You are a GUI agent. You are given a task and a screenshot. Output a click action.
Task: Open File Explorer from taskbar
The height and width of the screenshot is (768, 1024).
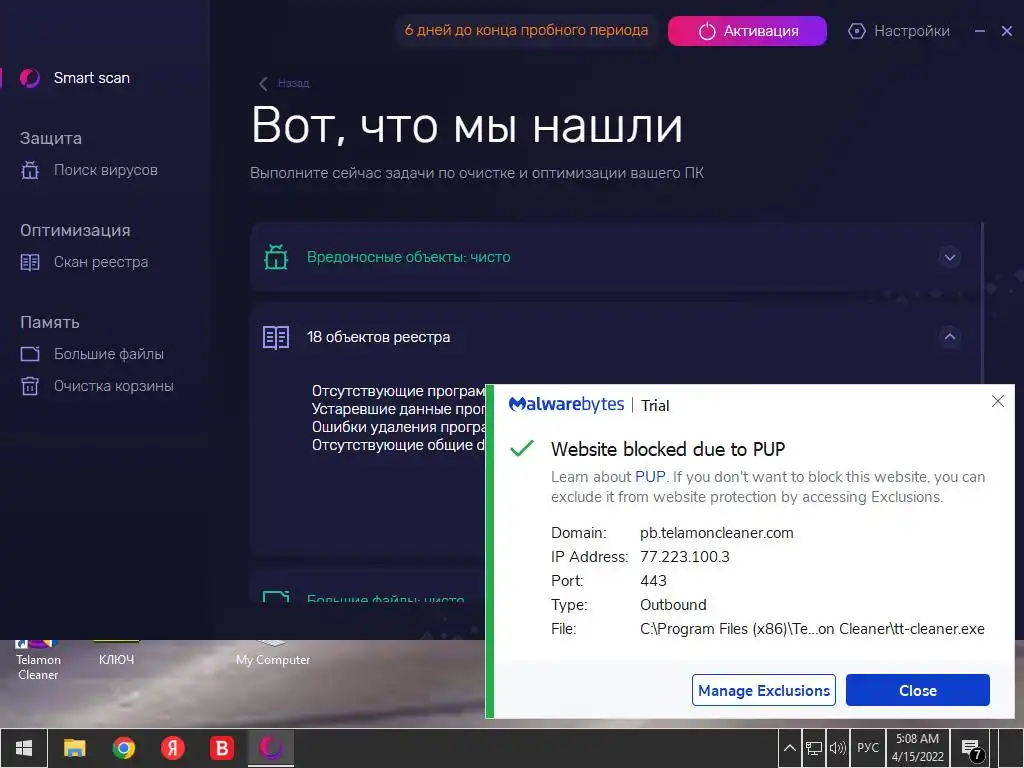pyautogui.click(x=74, y=748)
